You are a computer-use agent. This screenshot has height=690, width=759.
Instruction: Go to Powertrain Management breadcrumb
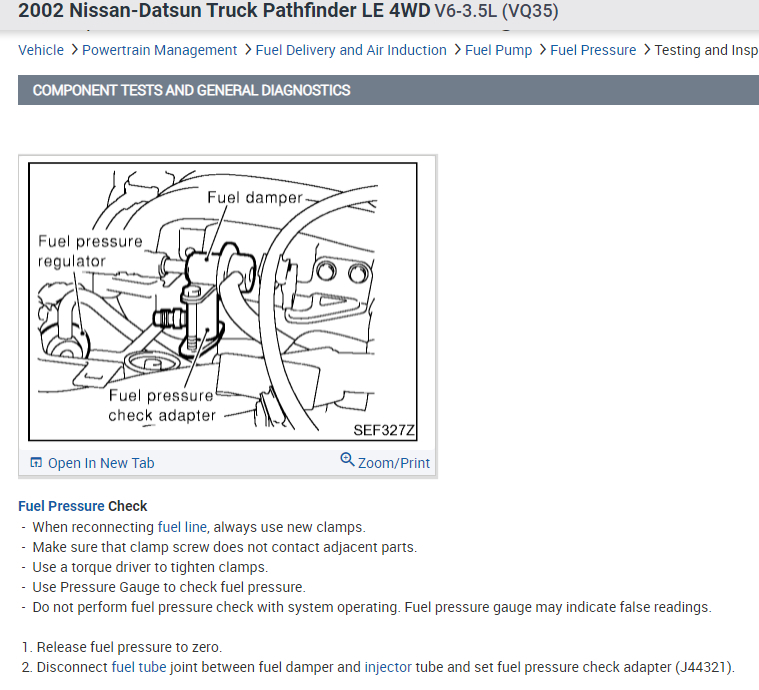[x=159, y=50]
